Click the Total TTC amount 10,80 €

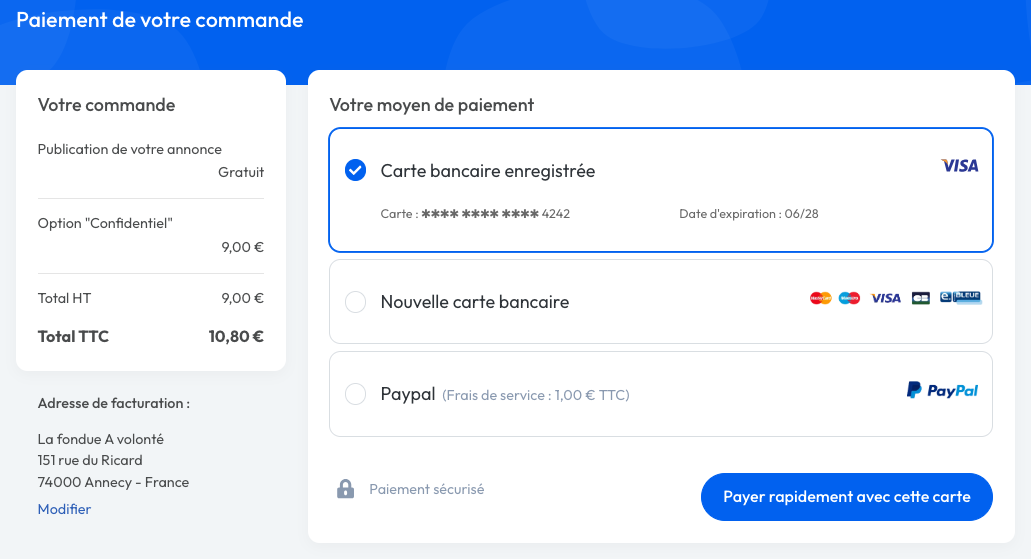[236, 337]
